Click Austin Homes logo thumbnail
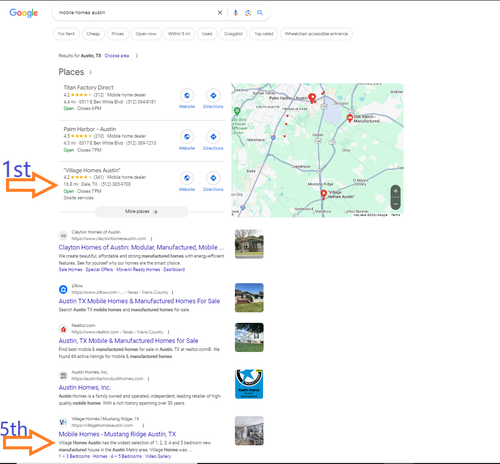 coord(249,384)
